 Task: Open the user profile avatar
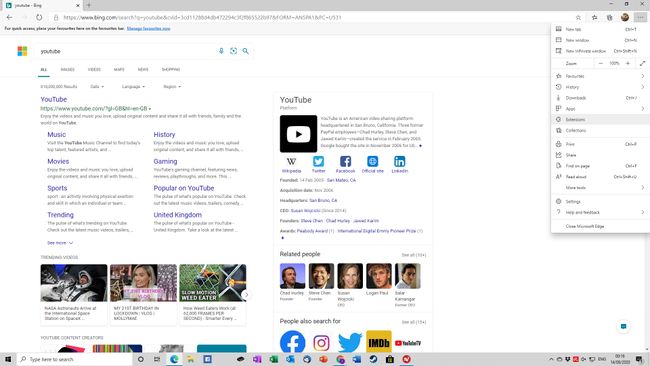click(625, 17)
